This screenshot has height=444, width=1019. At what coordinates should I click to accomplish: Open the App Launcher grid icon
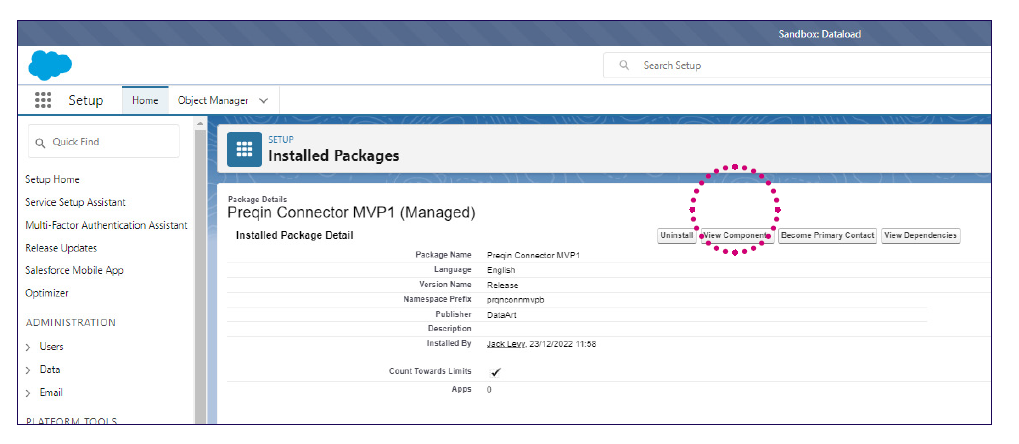[x=43, y=100]
